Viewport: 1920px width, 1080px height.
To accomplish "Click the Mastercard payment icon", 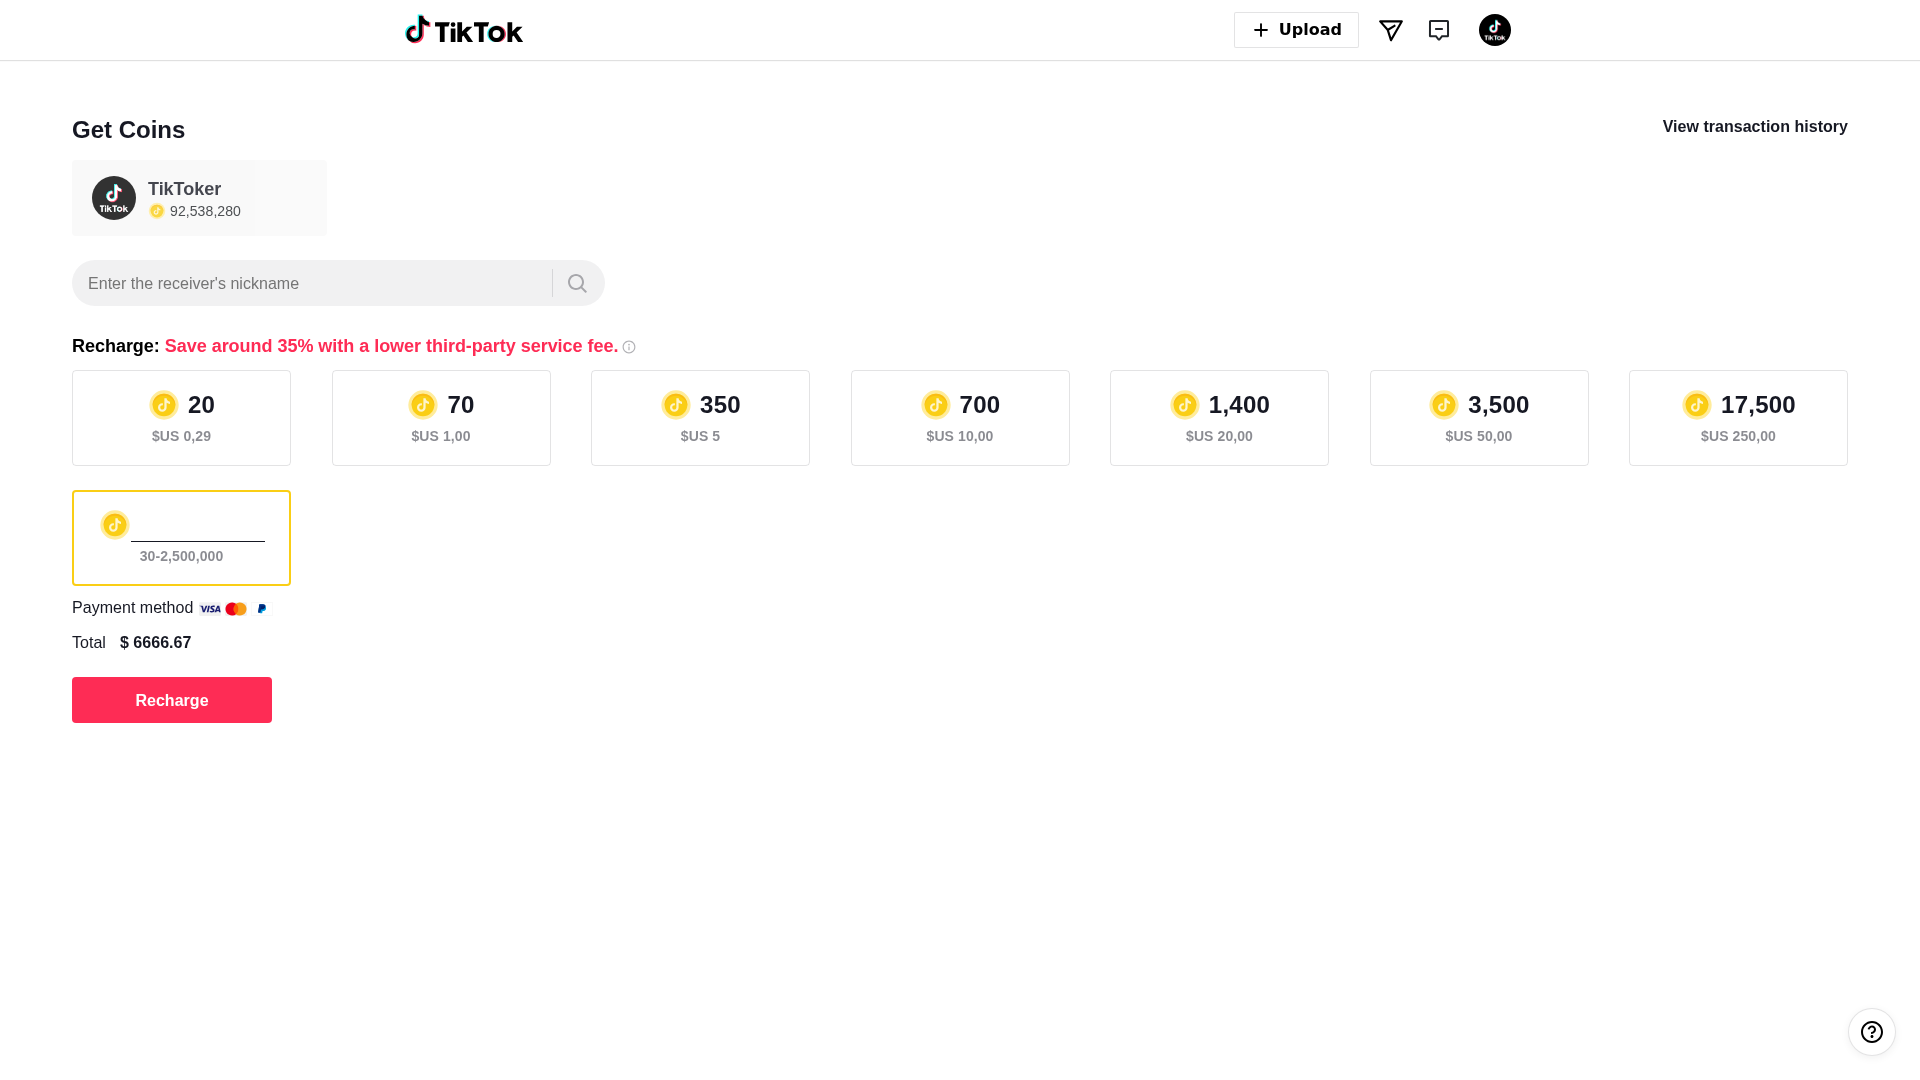I will click(x=236, y=609).
